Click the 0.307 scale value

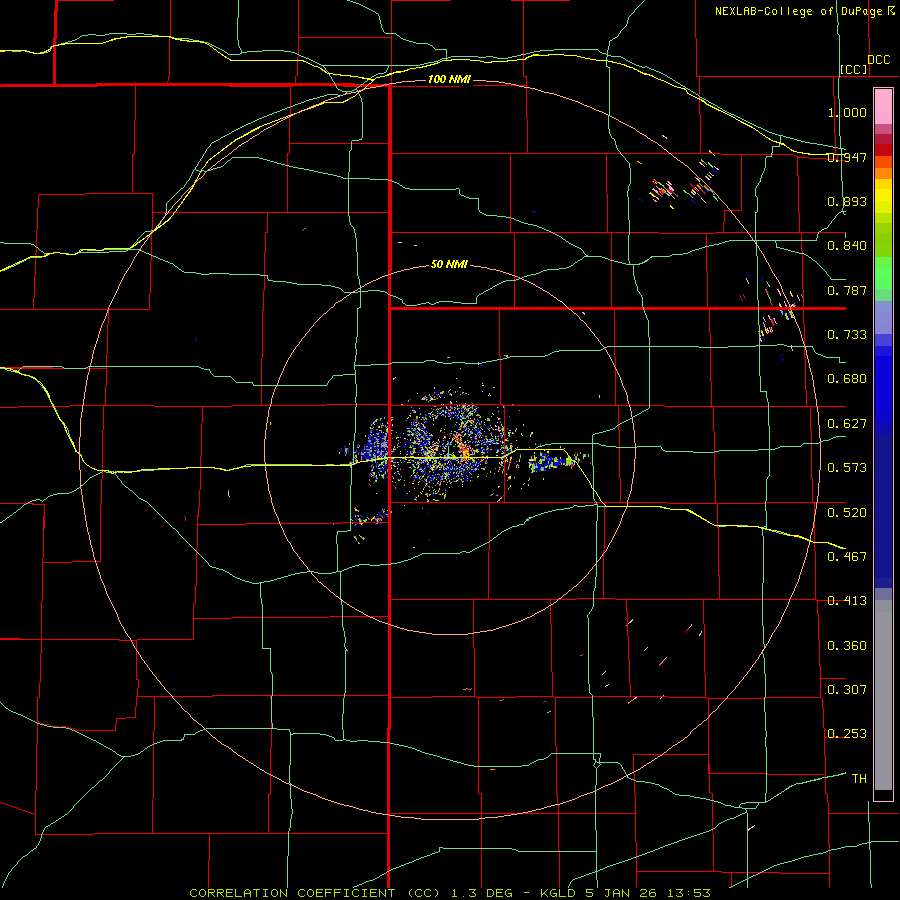tap(847, 690)
